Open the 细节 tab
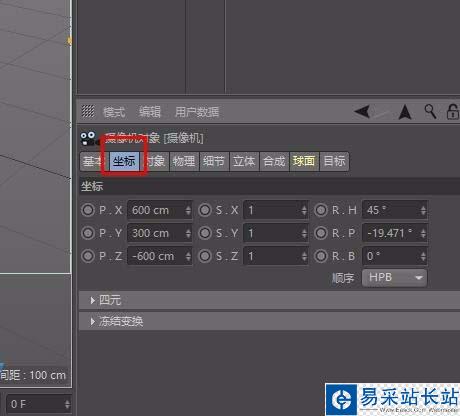460x416 pixels. coord(214,162)
